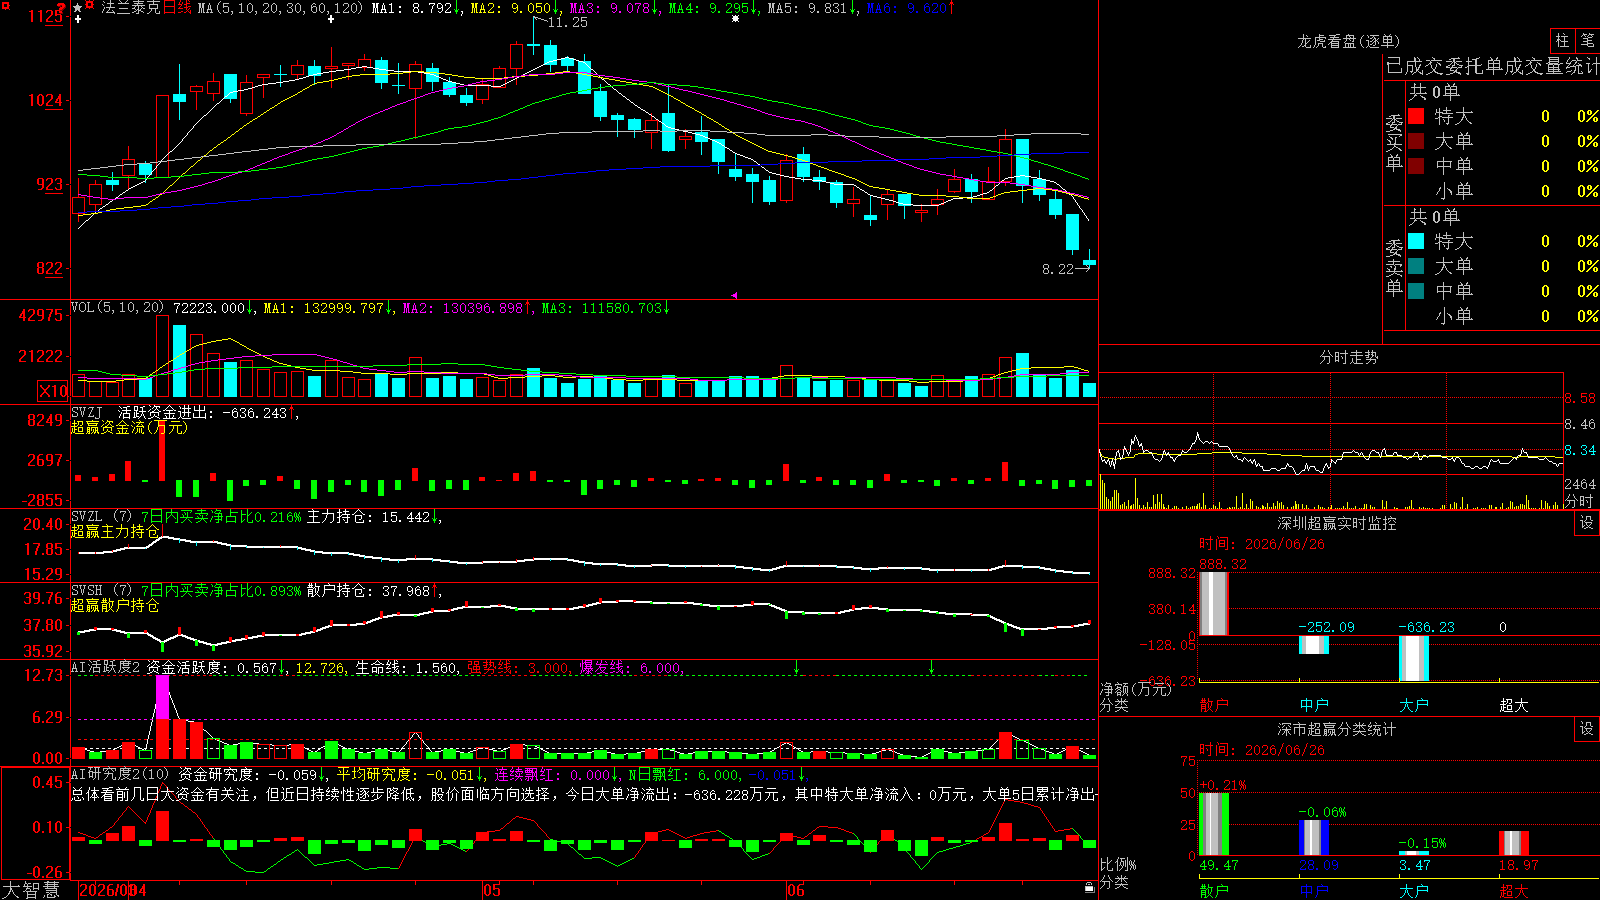Viewport: 1600px width, 900px height.
Task: Click the red 特大 buy-order color swatch
Action: pyautogui.click(x=1416, y=116)
